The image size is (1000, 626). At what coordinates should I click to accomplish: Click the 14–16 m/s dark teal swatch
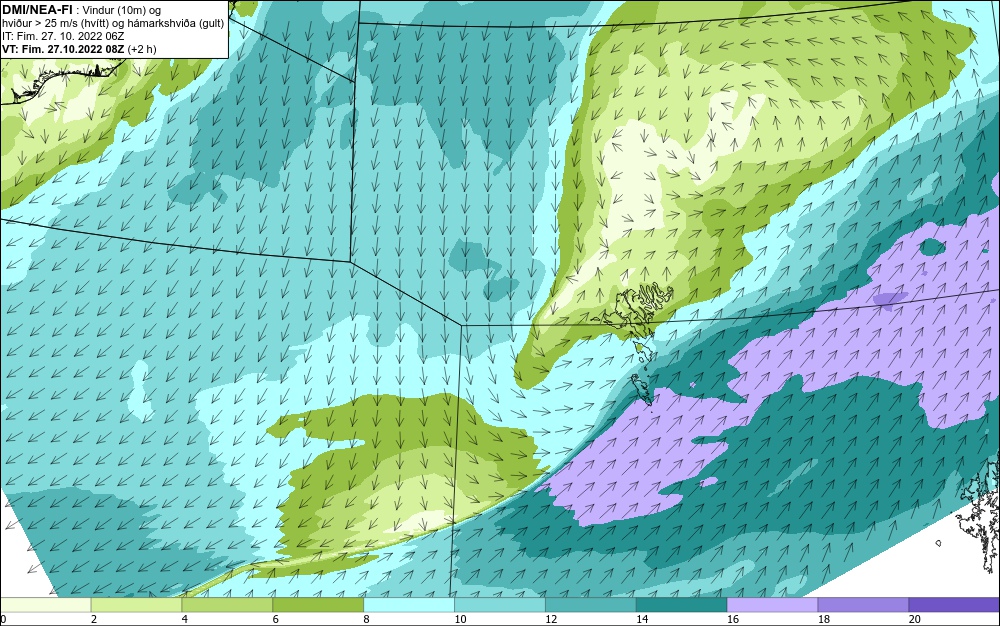[x=681, y=604]
